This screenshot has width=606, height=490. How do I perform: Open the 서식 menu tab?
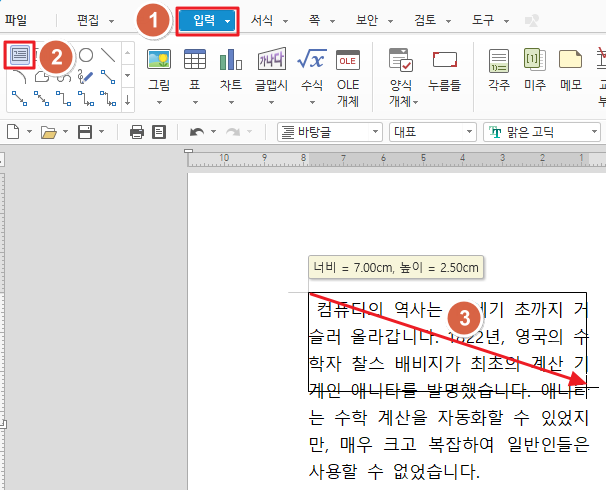click(262, 20)
